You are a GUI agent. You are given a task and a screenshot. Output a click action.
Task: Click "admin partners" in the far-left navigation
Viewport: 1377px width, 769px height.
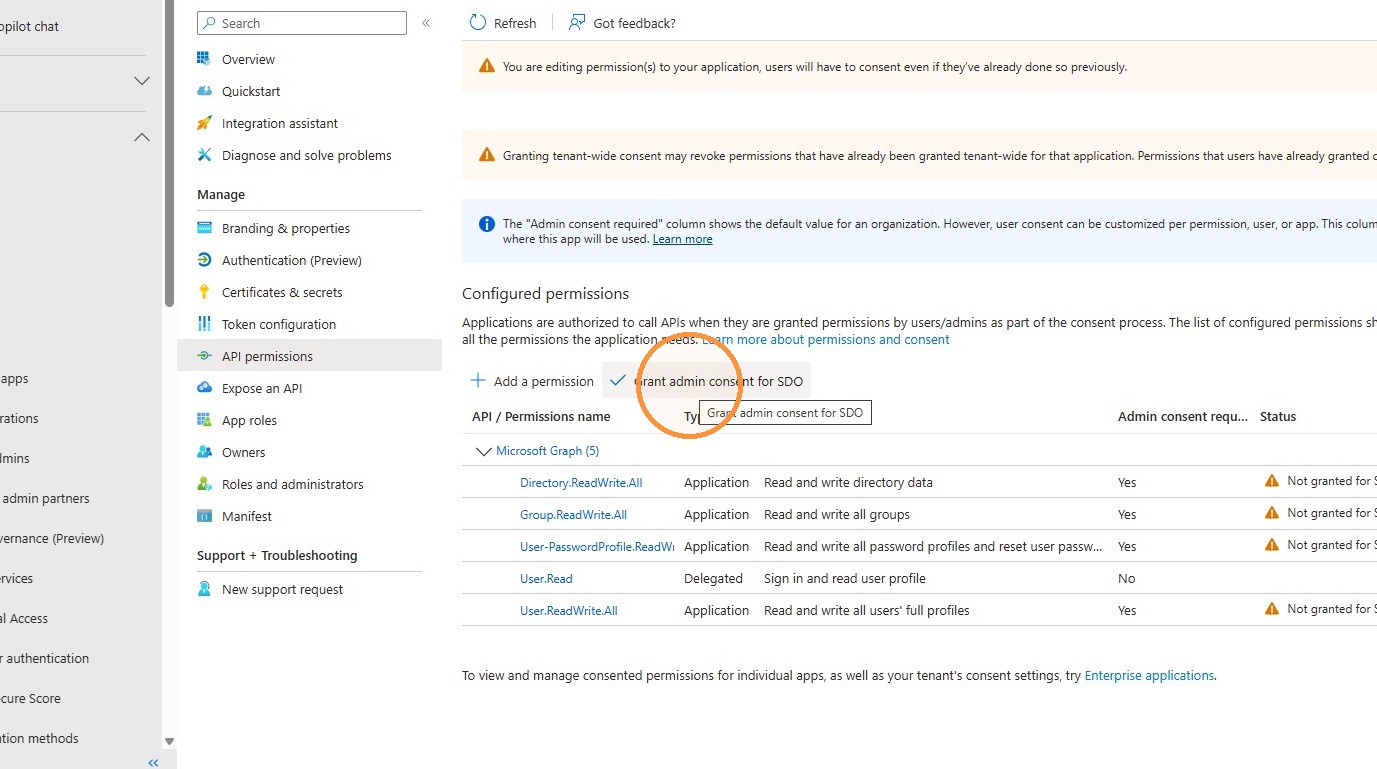point(45,499)
